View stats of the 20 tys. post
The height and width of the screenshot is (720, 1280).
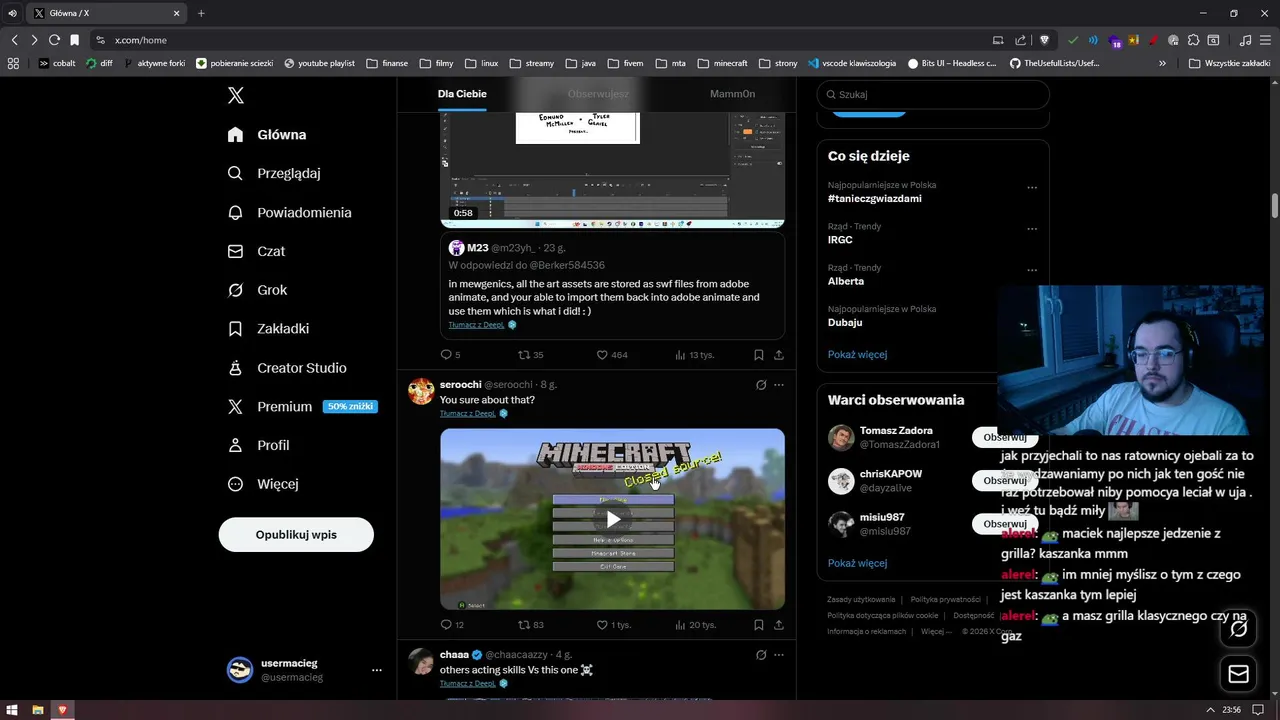click(695, 625)
